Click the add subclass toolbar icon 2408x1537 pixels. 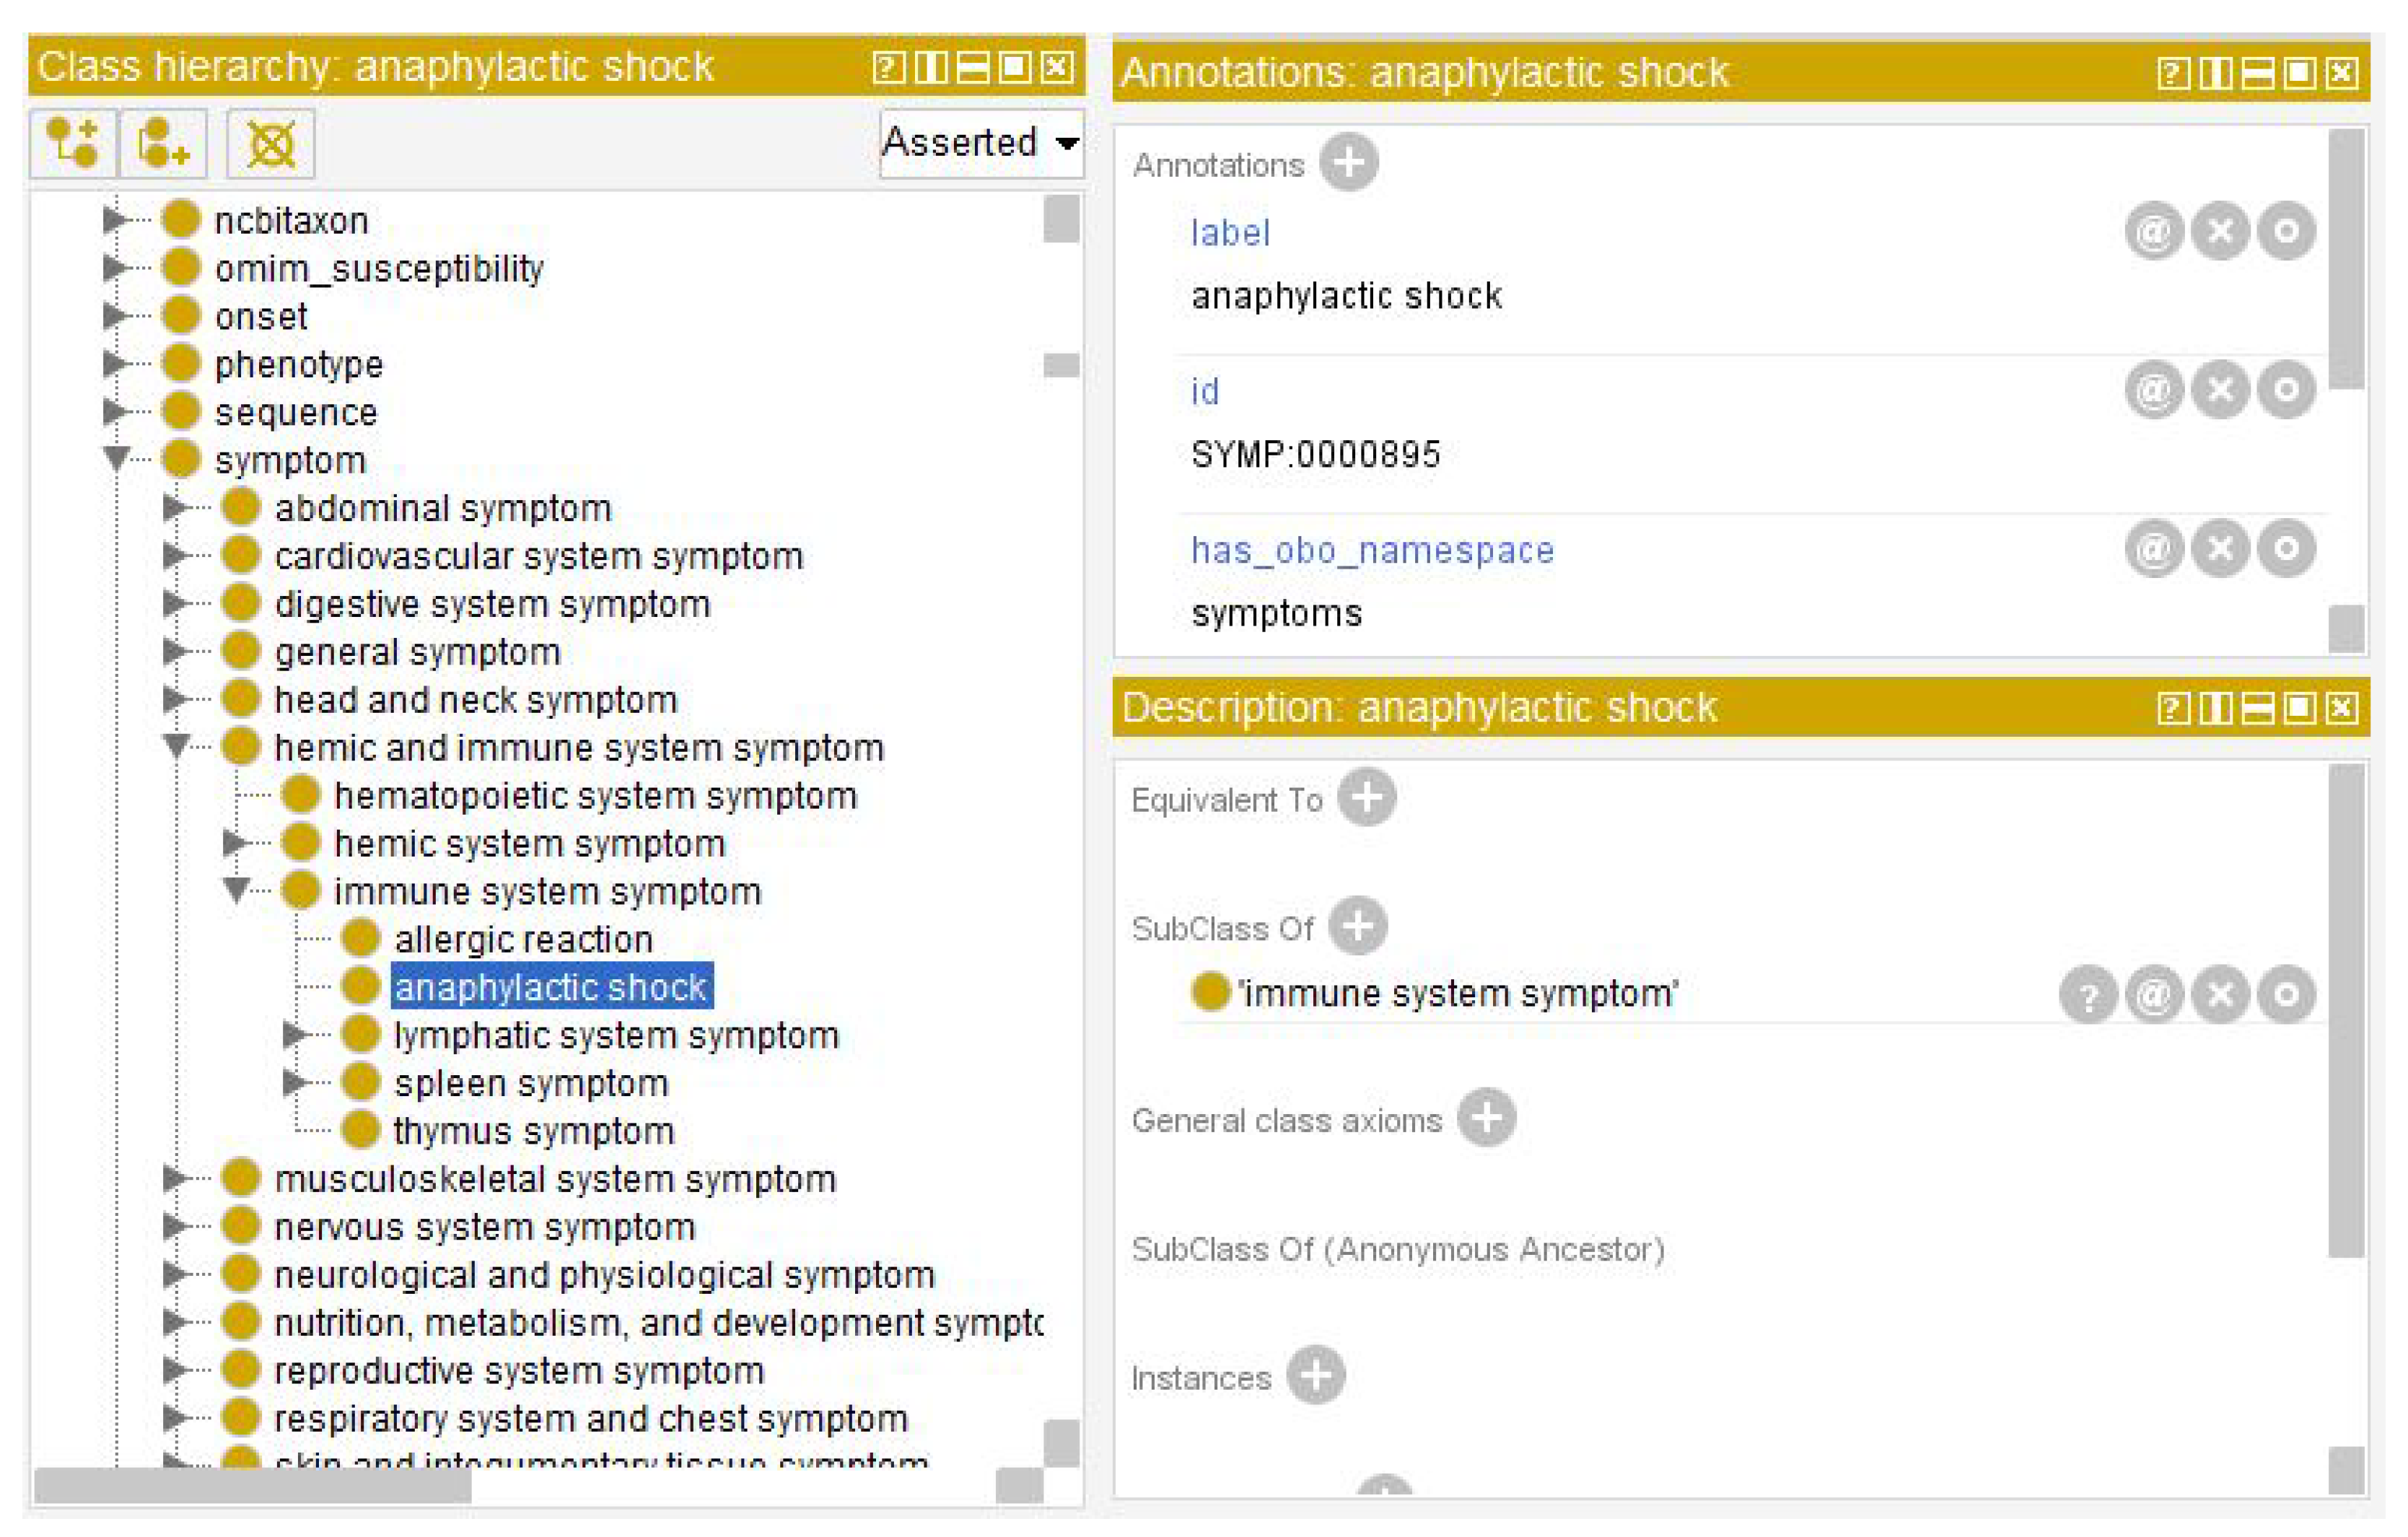73,143
